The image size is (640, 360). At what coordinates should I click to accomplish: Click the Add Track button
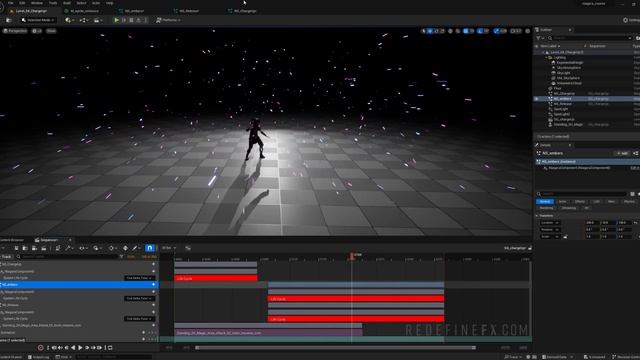pyautogui.click(x=6, y=257)
